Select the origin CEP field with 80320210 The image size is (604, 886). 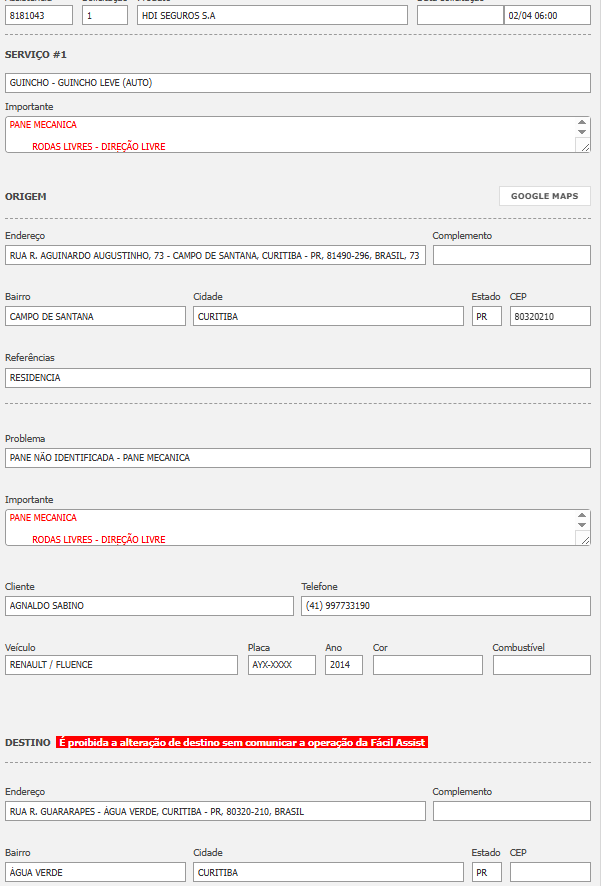point(549,316)
